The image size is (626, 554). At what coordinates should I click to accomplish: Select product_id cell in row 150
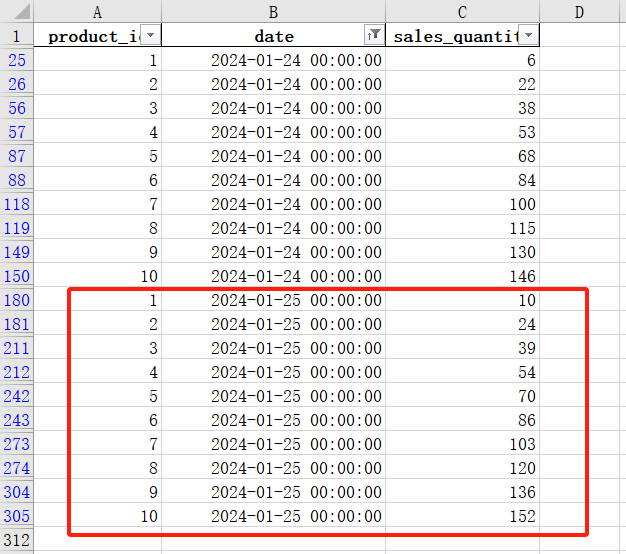97,276
